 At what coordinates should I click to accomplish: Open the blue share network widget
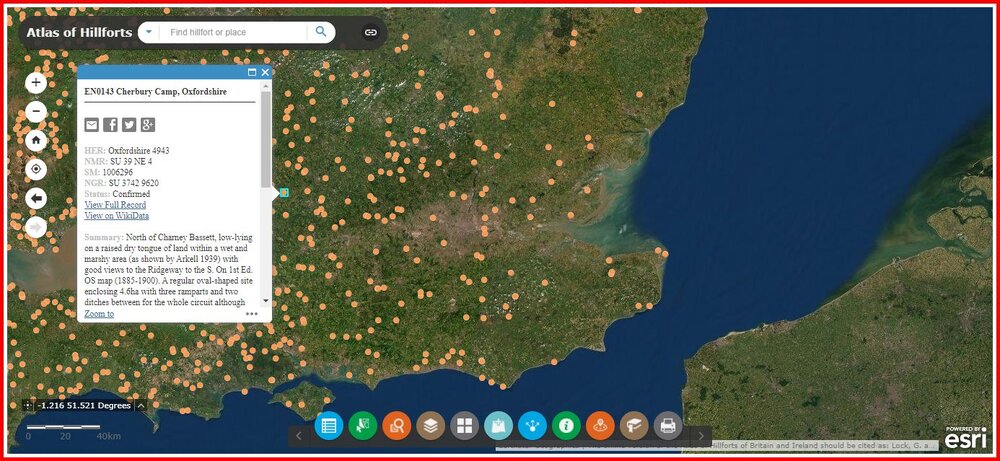533,425
